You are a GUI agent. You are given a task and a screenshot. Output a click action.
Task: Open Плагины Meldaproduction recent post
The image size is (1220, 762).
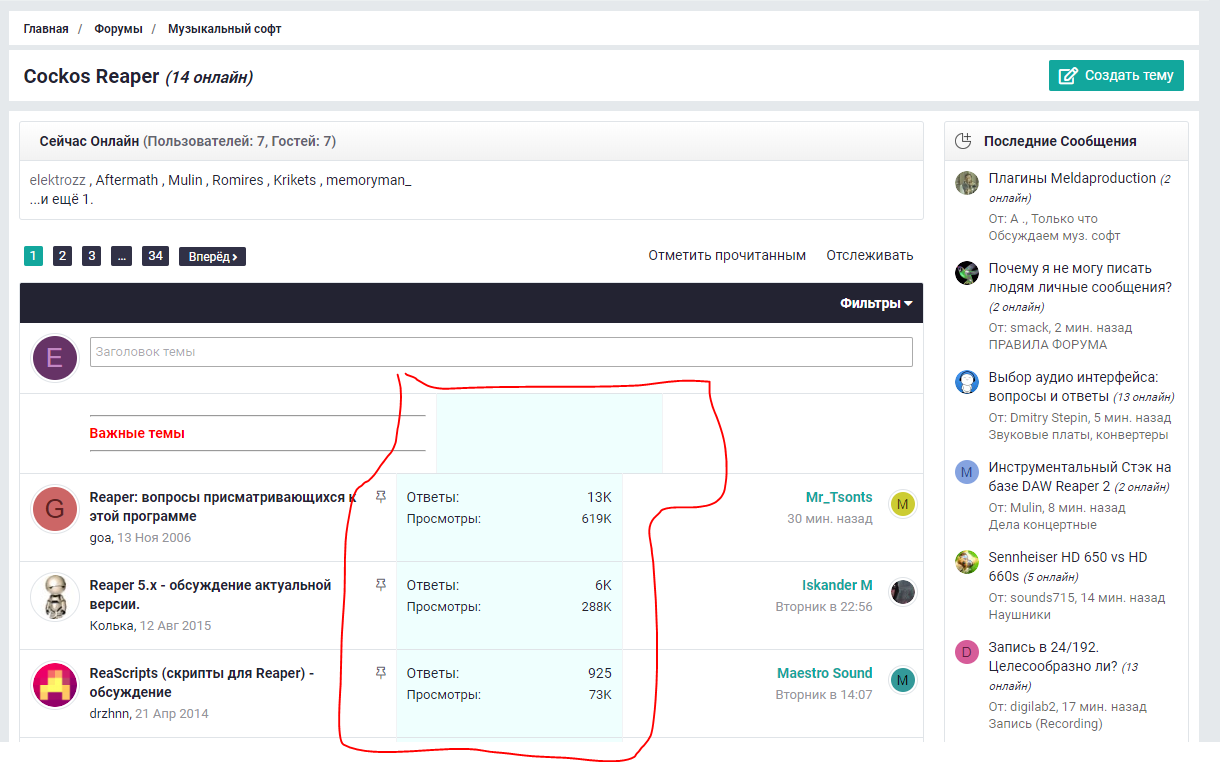(1072, 178)
